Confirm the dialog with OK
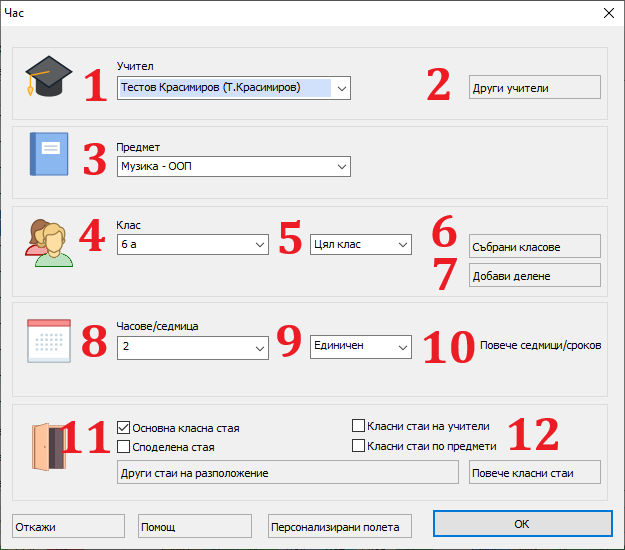The height and width of the screenshot is (550, 625). click(x=520, y=524)
